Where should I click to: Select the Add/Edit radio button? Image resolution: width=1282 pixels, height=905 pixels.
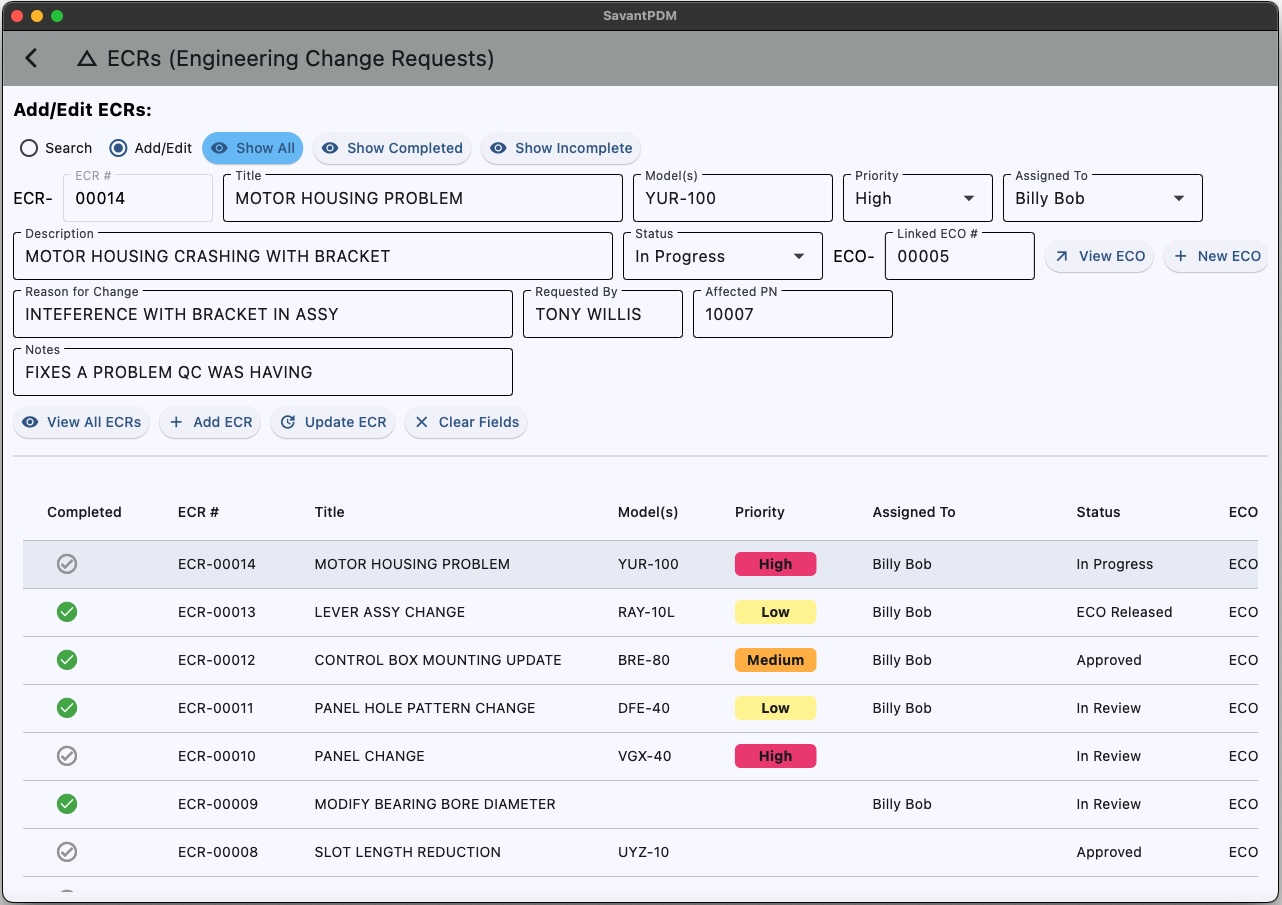[119, 148]
